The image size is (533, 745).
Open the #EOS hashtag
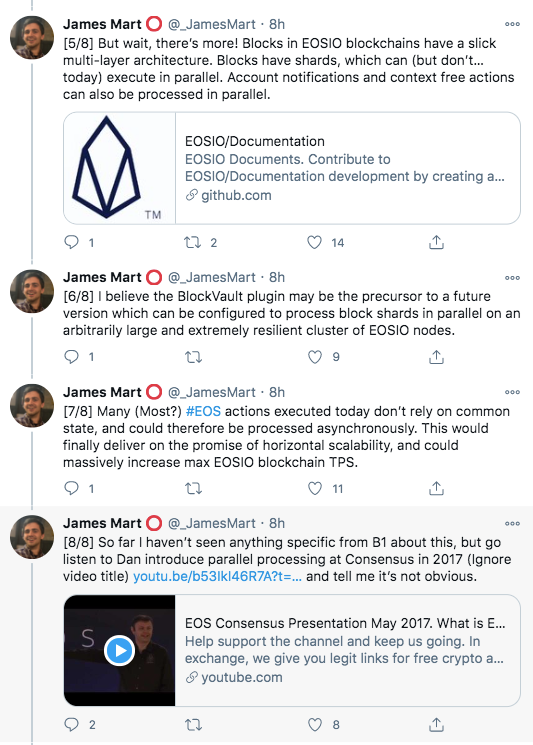pos(203,411)
